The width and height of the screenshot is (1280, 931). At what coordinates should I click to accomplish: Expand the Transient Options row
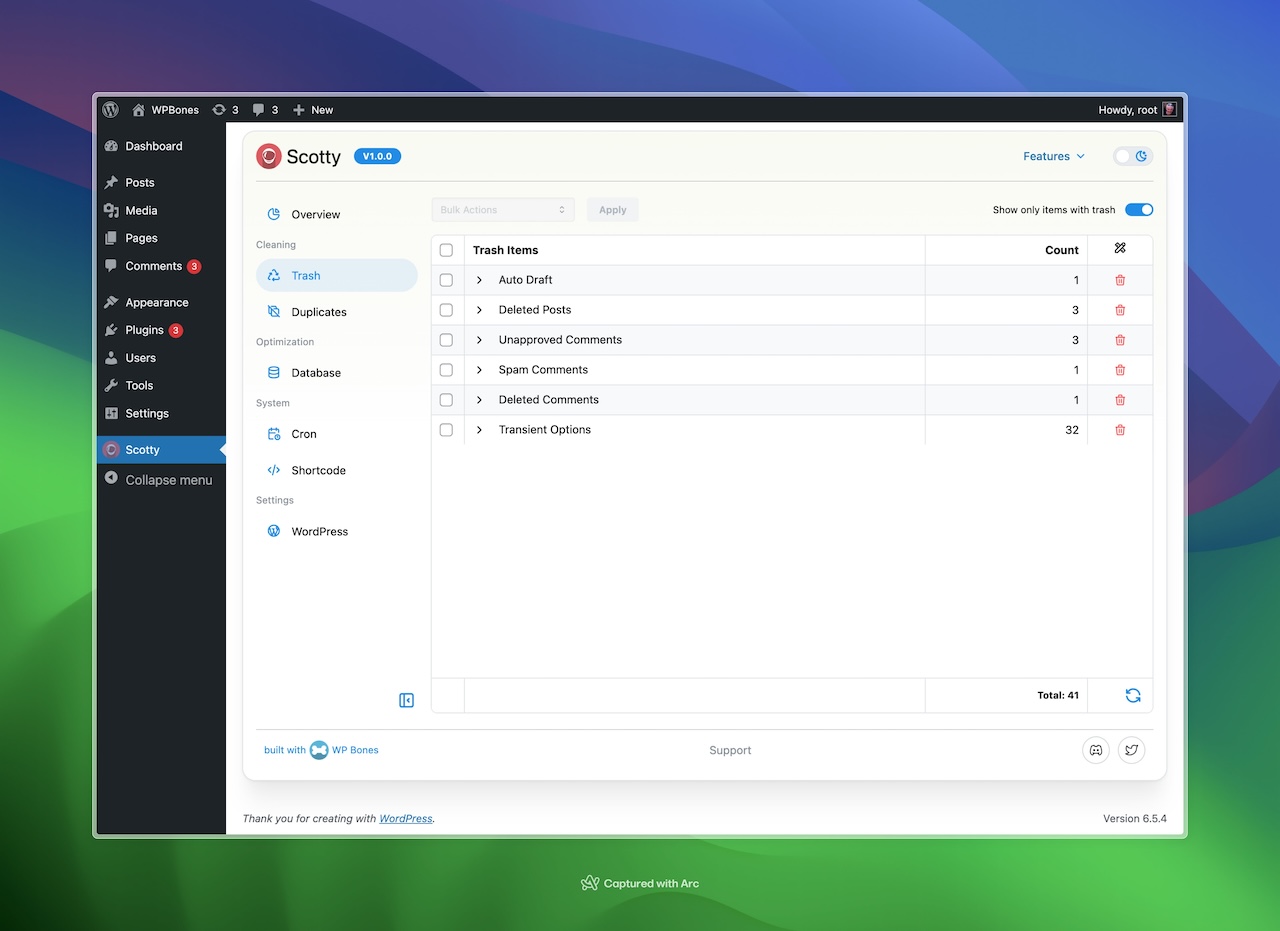tap(479, 430)
